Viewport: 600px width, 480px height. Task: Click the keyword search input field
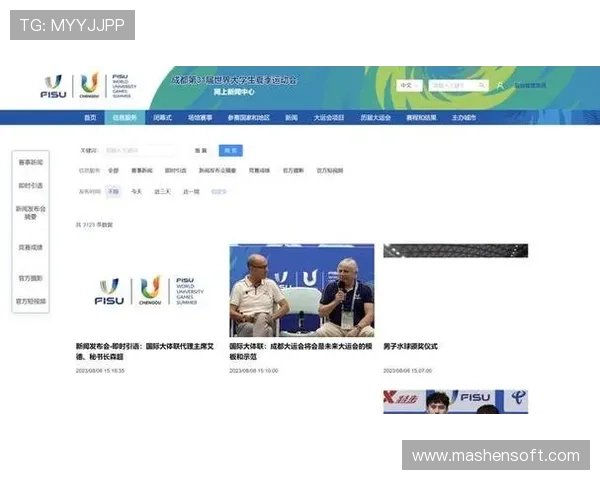tap(144, 151)
